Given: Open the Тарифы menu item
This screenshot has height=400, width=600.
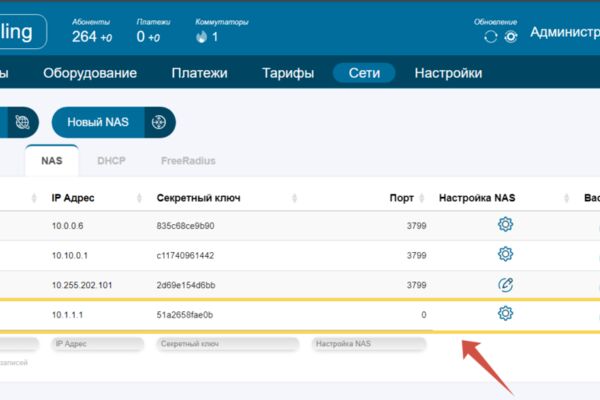Looking at the screenshot, I should (288, 73).
